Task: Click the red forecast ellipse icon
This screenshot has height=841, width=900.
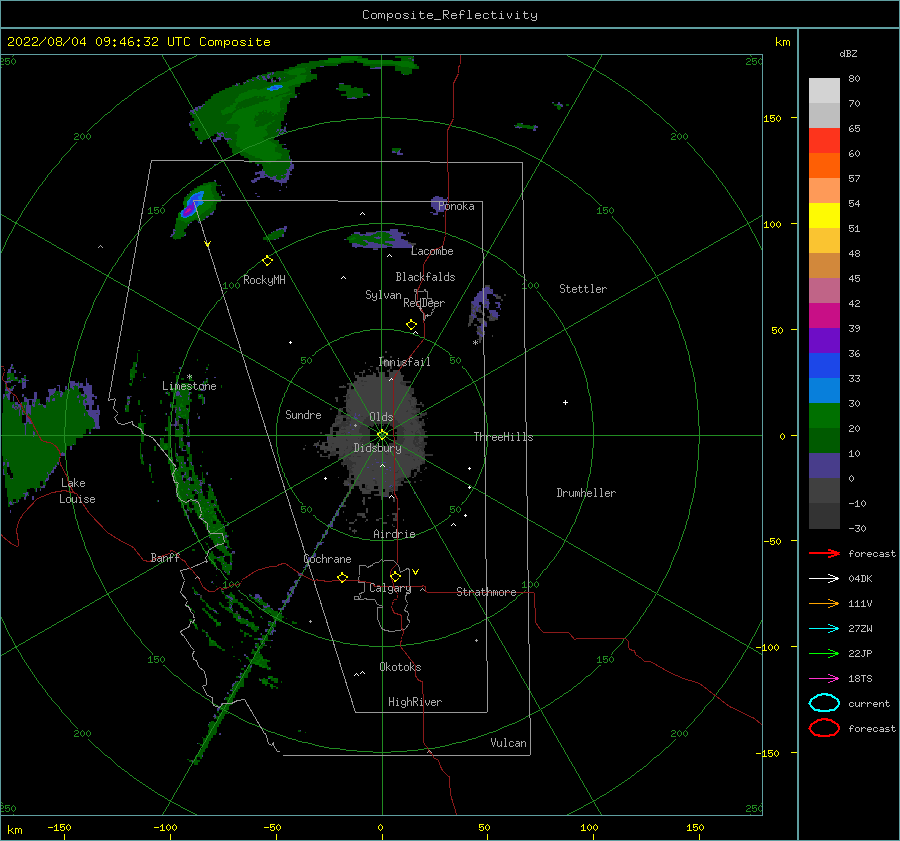Action: pyautogui.click(x=824, y=728)
